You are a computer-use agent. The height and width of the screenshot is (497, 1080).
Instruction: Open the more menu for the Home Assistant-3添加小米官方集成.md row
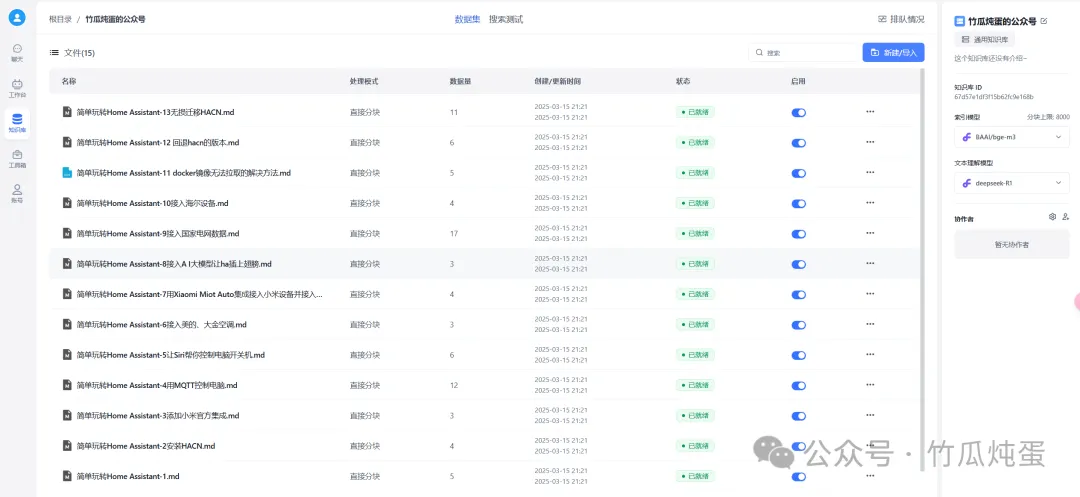tap(870, 415)
